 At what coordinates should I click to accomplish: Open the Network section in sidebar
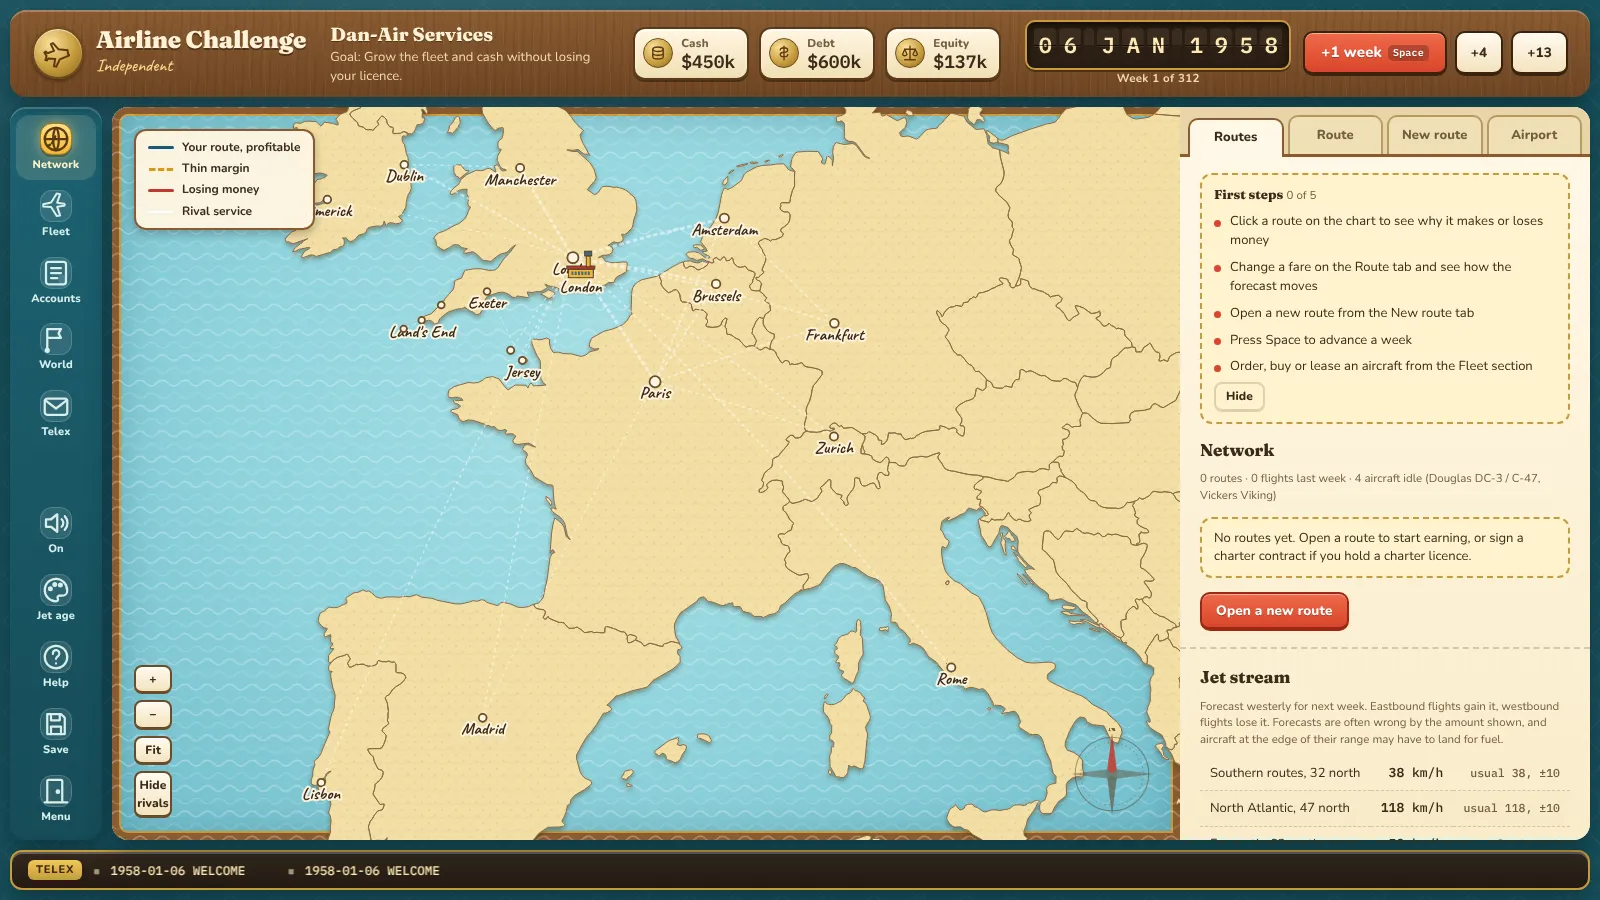click(56, 147)
